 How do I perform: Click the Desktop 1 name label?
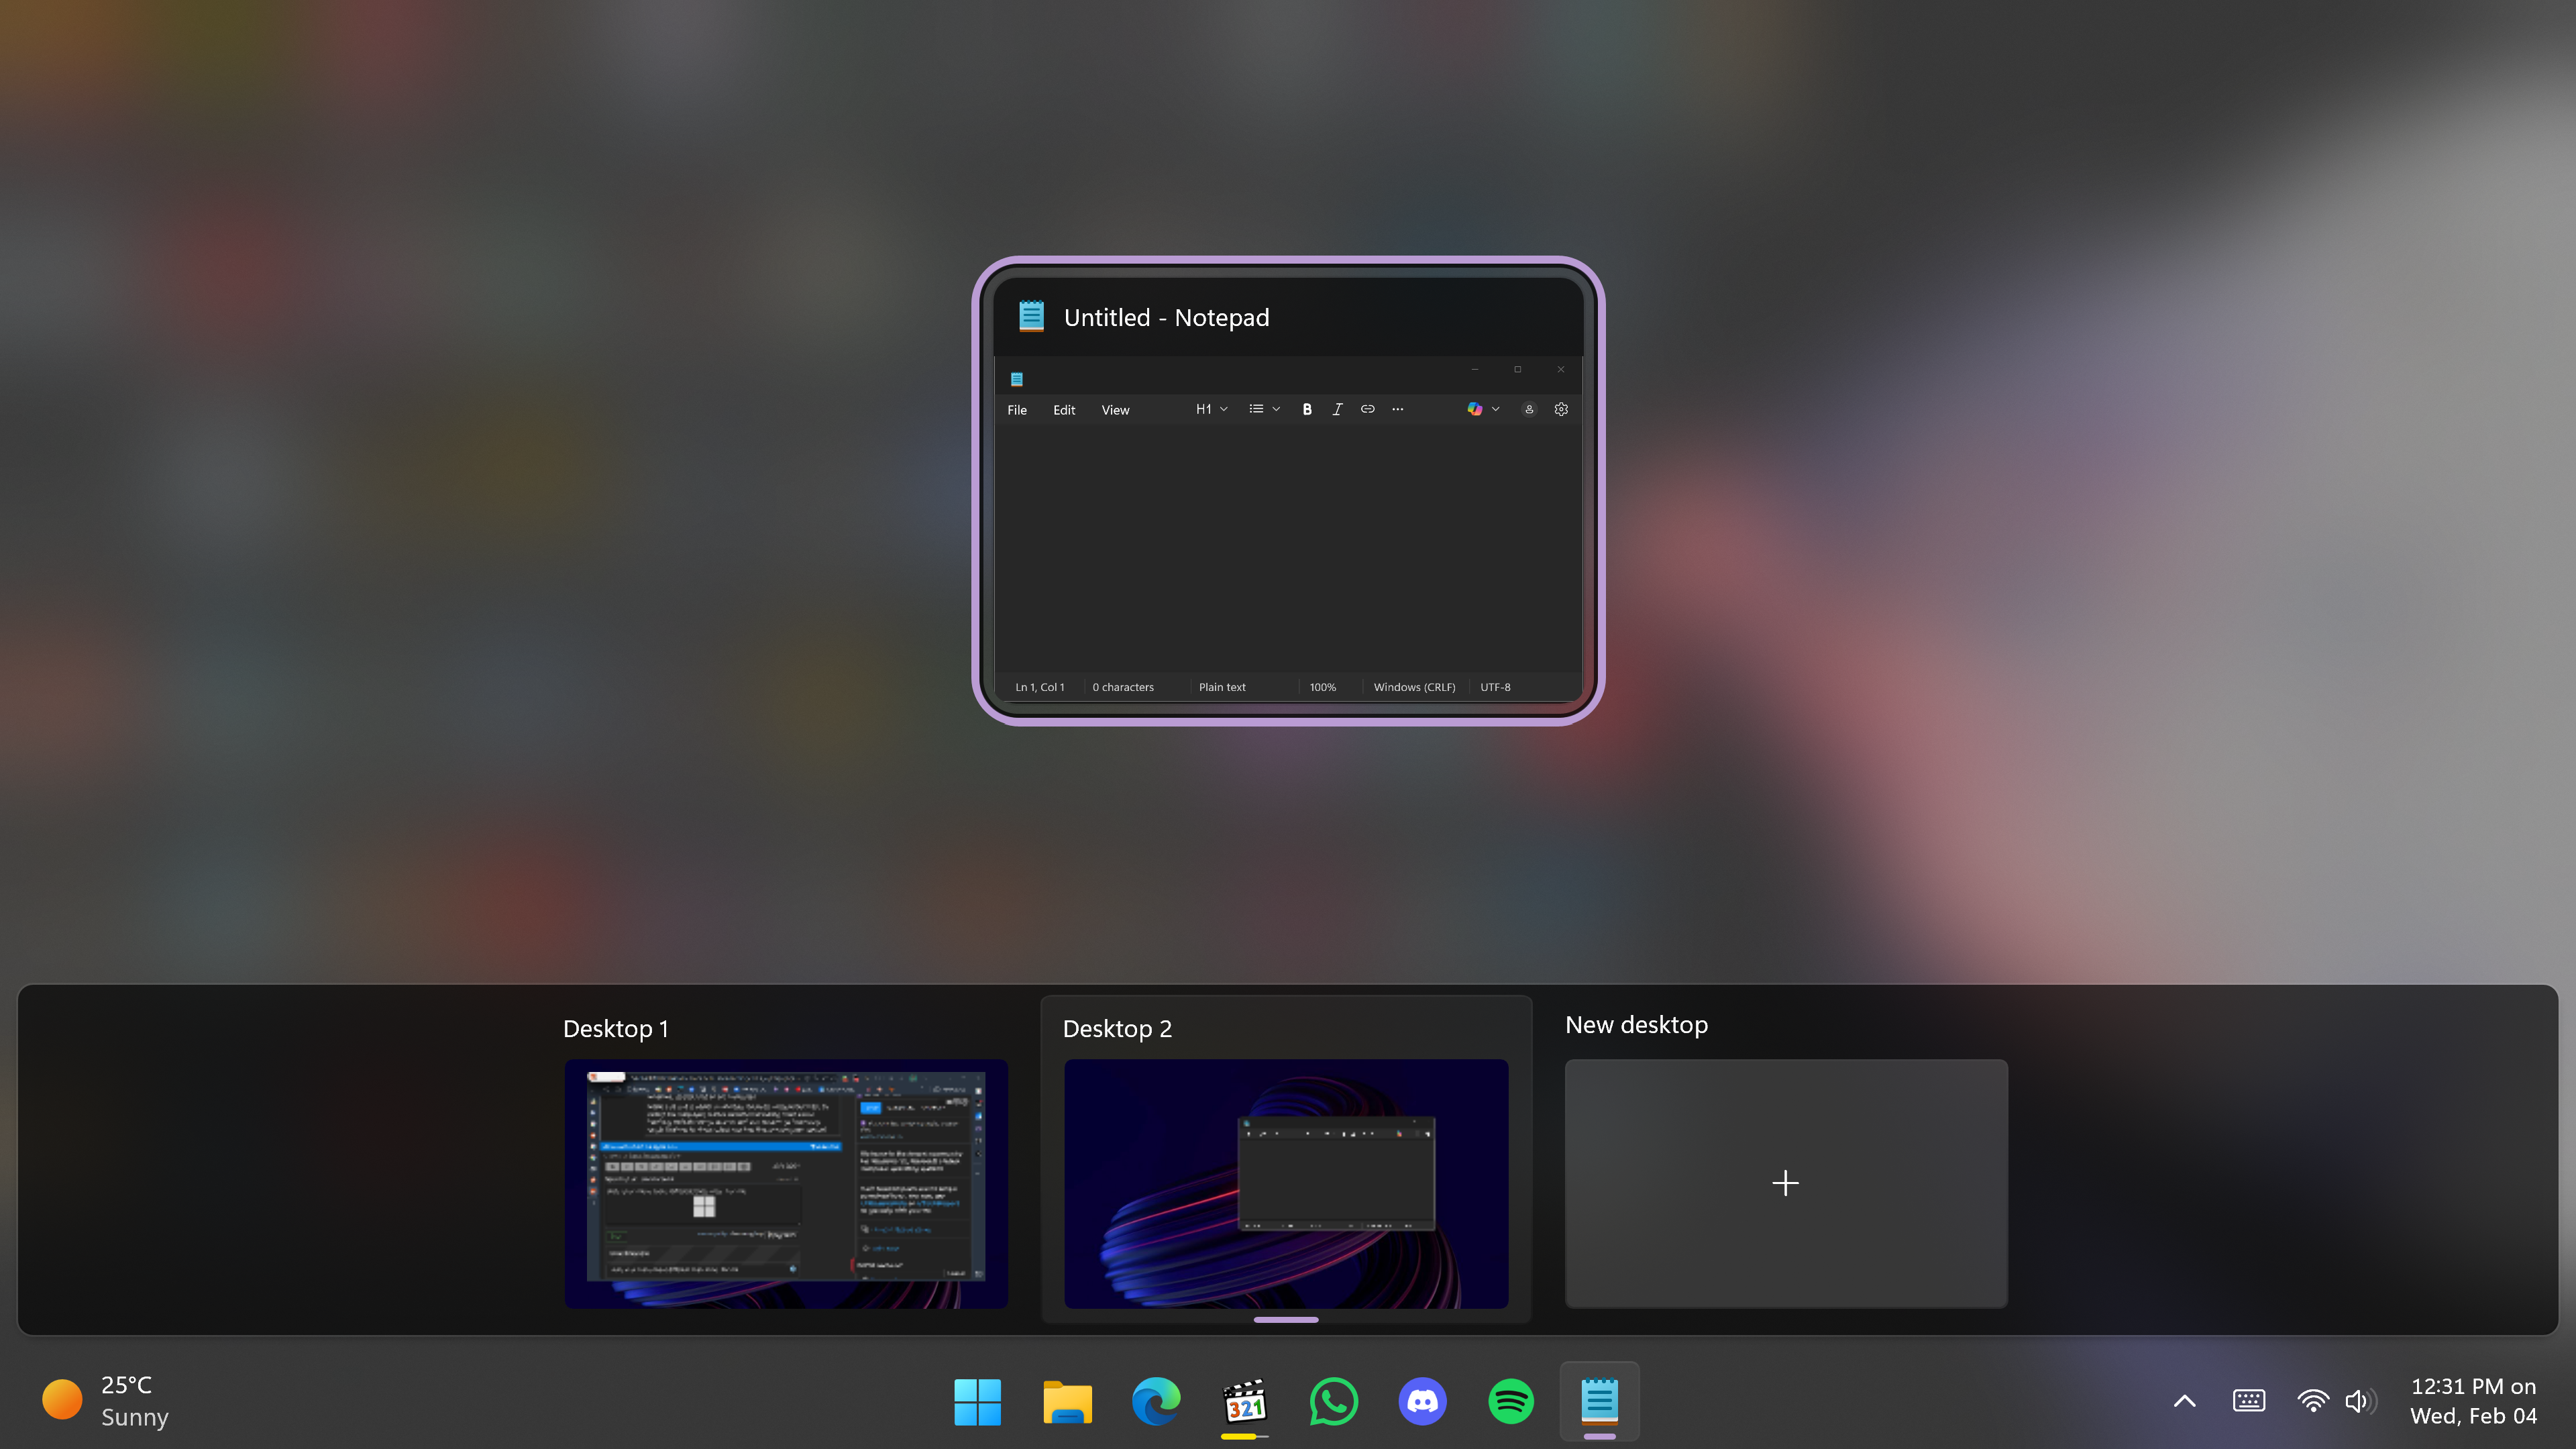615,1029
